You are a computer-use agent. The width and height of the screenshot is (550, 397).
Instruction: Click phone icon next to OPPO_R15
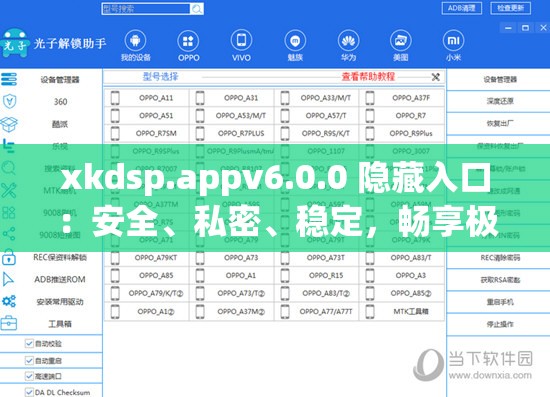[285, 275]
